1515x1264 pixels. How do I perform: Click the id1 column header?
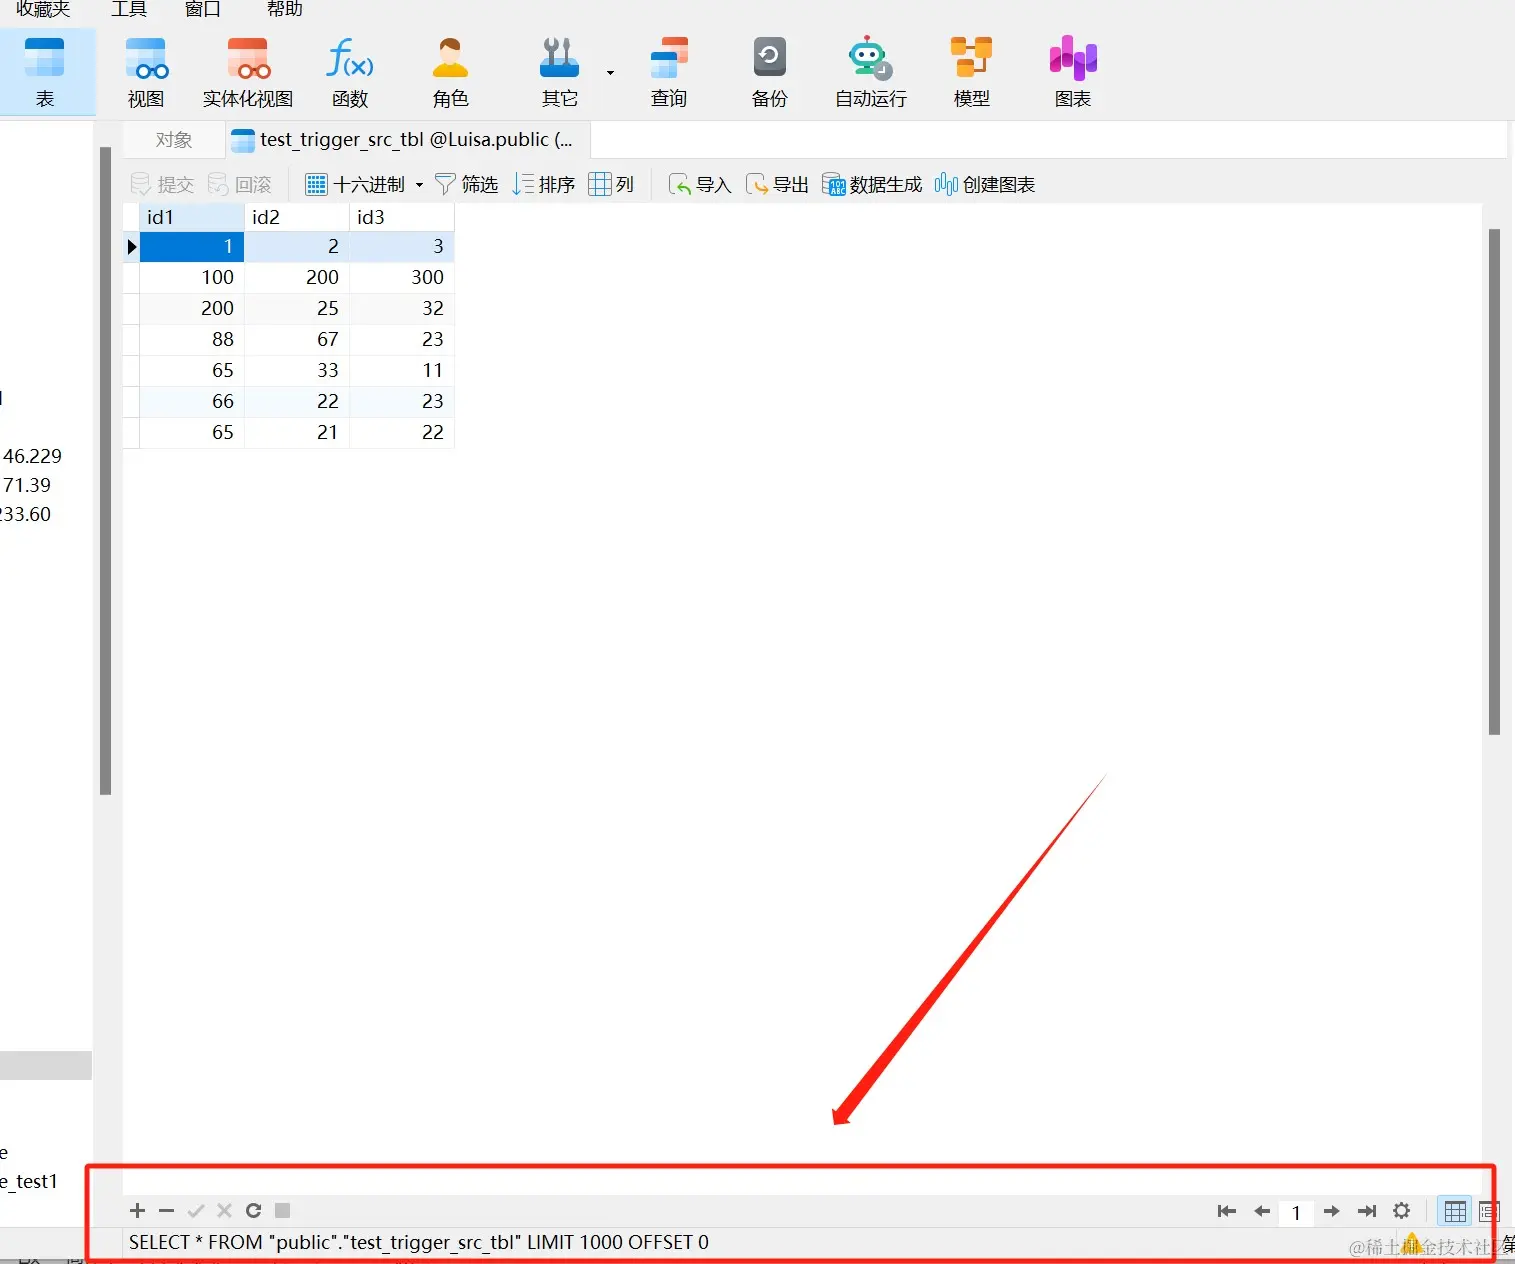tap(192, 217)
